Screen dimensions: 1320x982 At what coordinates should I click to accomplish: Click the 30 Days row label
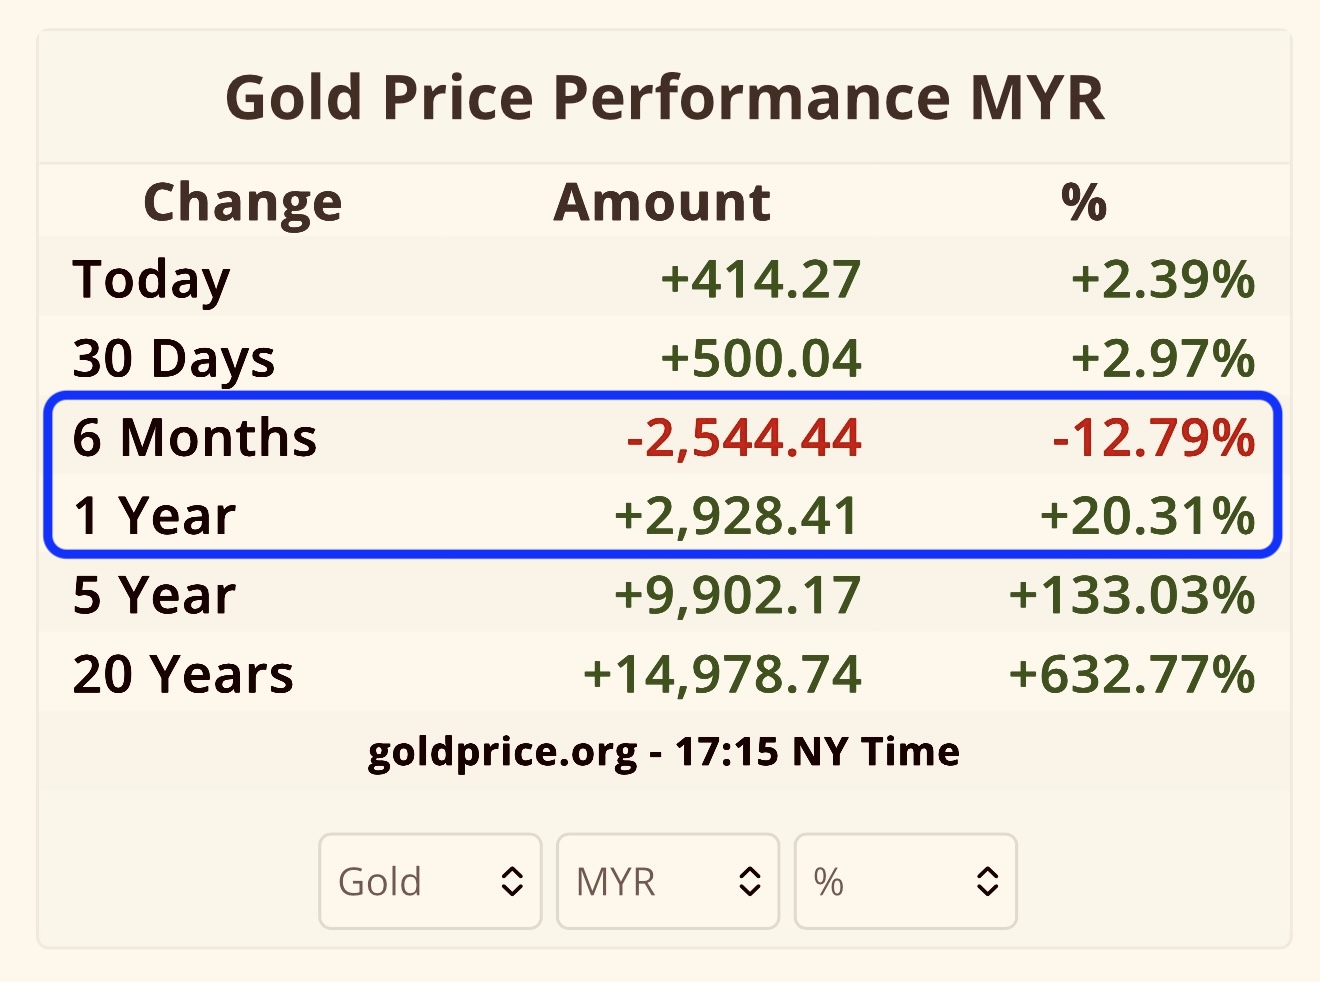click(174, 359)
